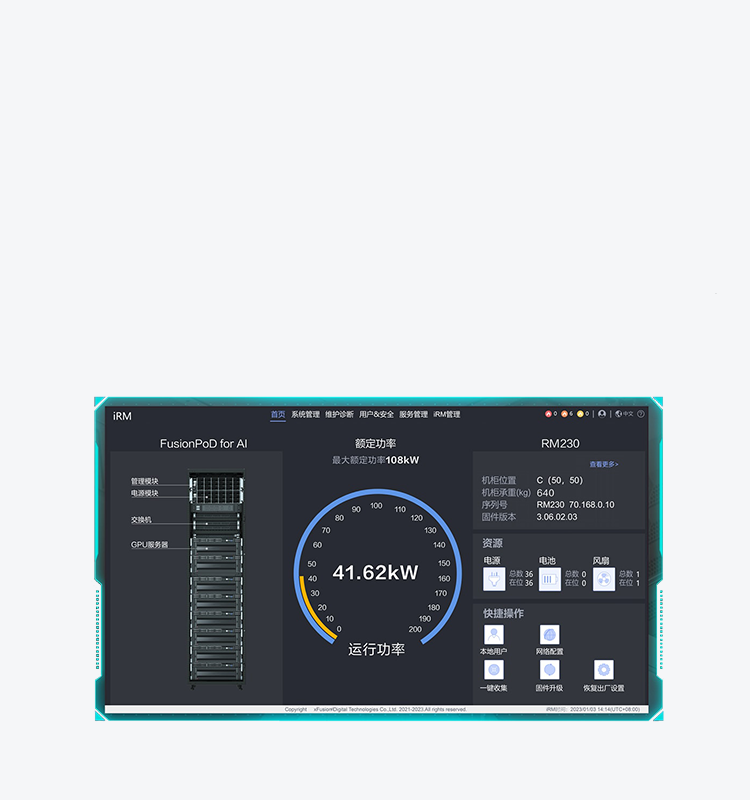Open the 本地用户 local user shortcut icon

click(494, 635)
